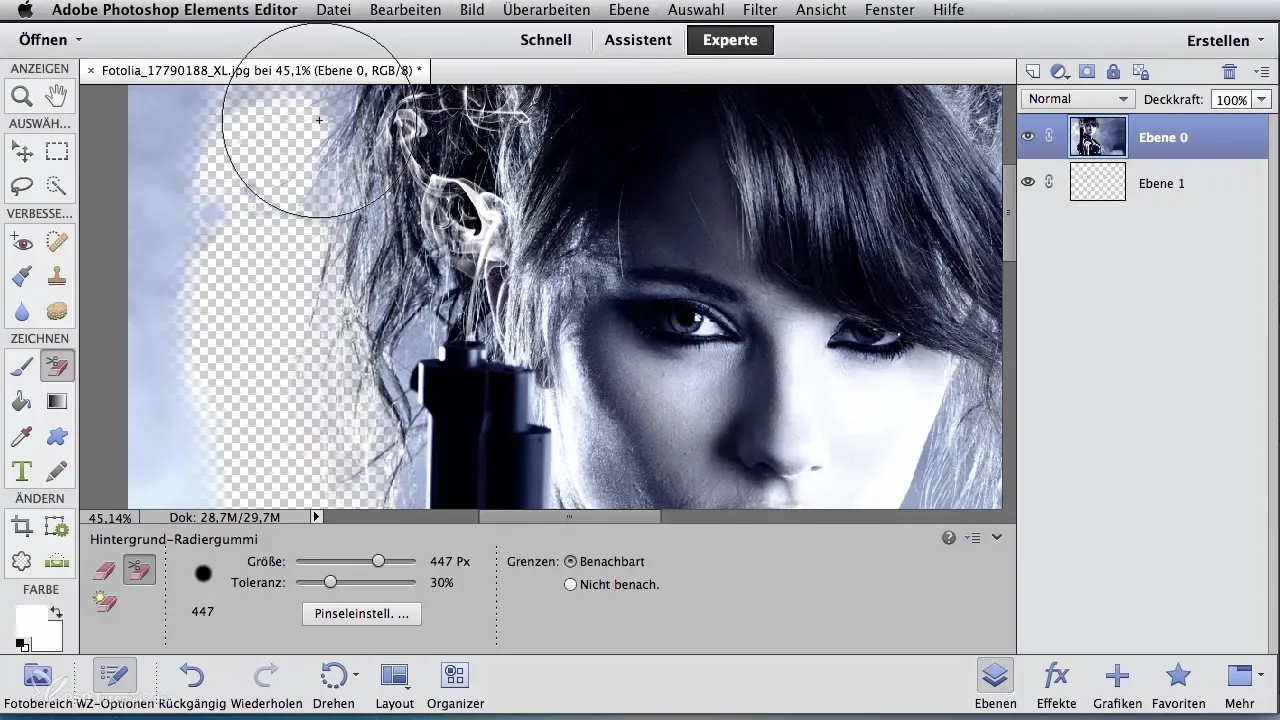Image resolution: width=1280 pixels, height=720 pixels.
Task: Reset default black and white colors
Action: point(21,645)
